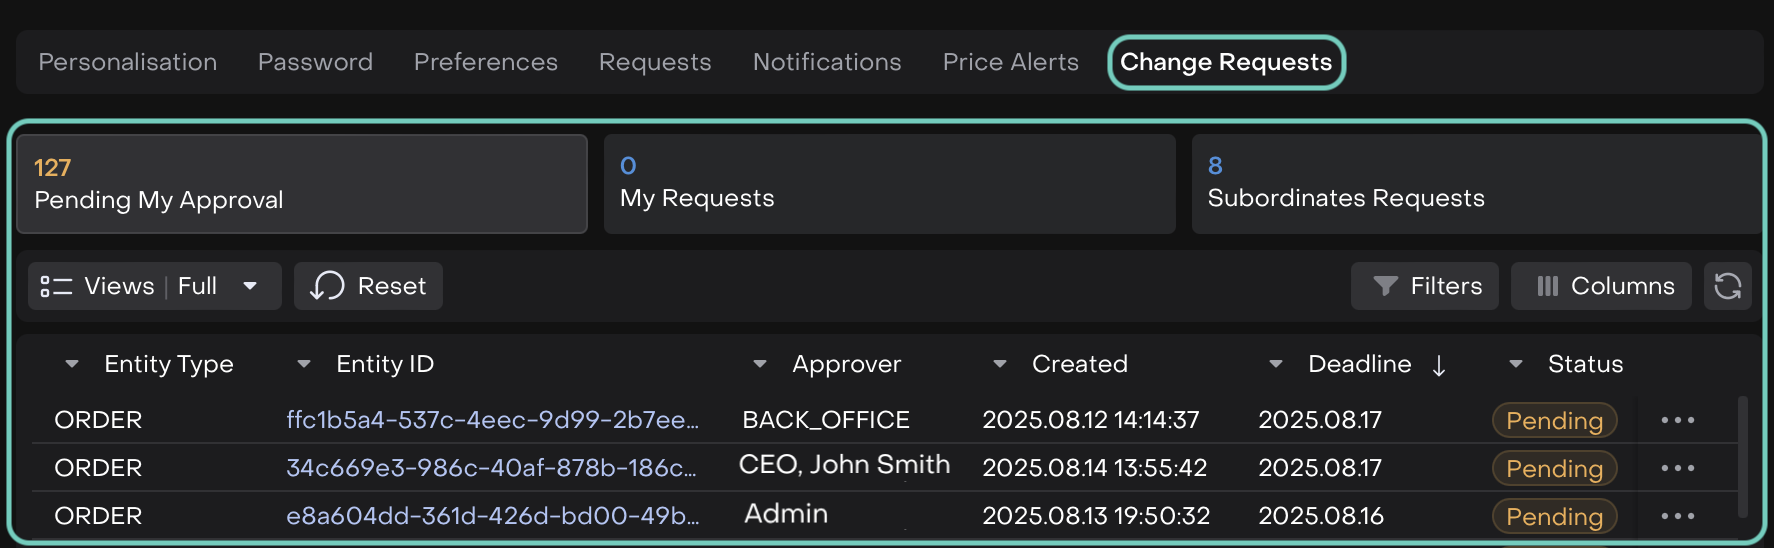
Task: Open Status column dropdown arrow
Action: (x=1516, y=364)
